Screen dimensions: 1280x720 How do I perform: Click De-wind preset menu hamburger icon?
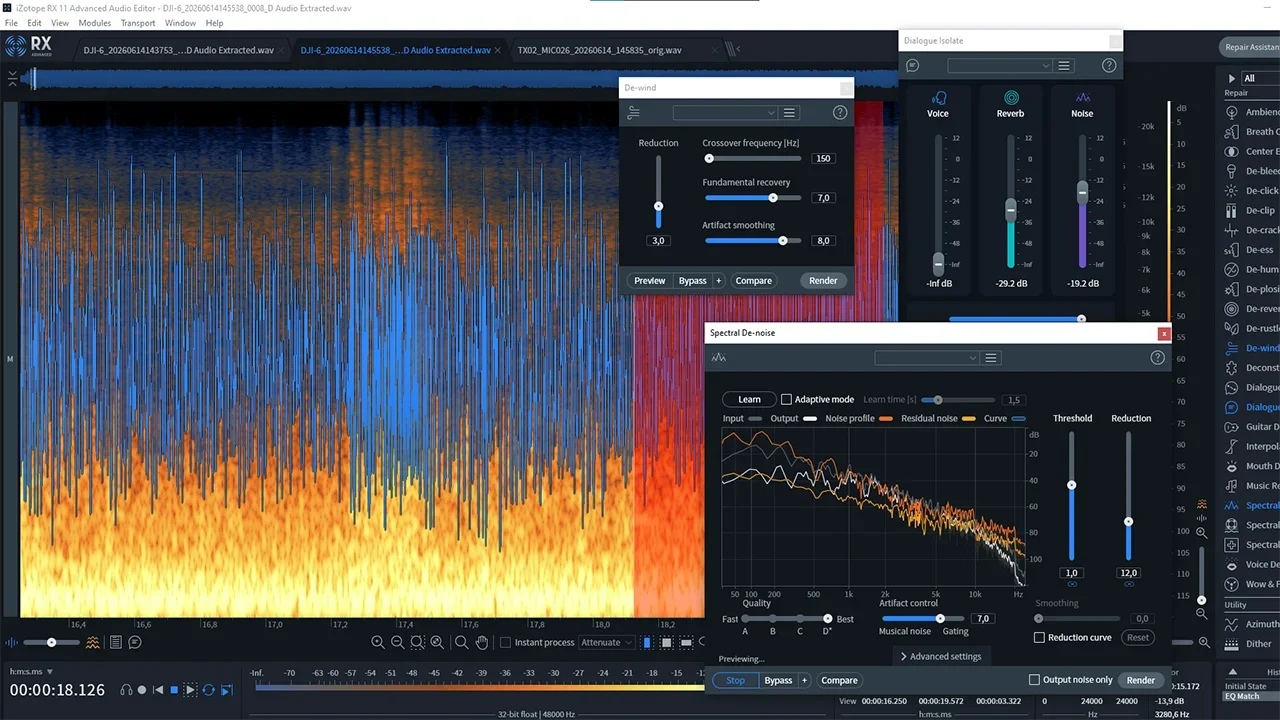click(x=790, y=113)
